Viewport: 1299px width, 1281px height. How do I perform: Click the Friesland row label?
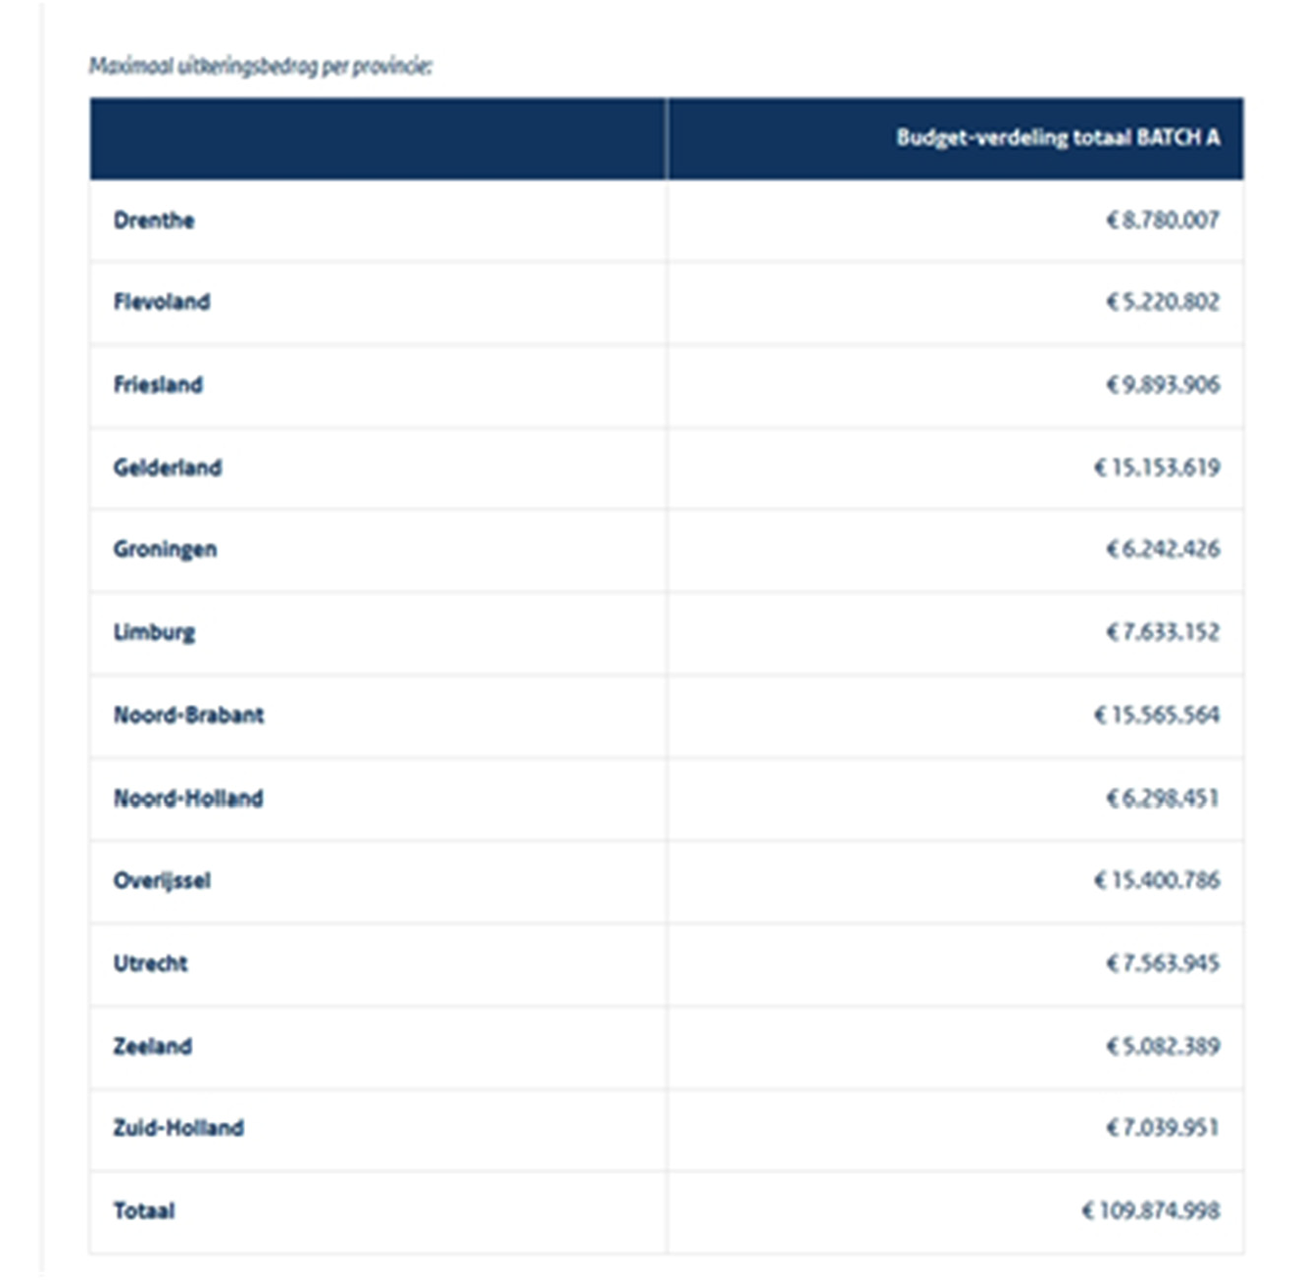click(x=158, y=385)
